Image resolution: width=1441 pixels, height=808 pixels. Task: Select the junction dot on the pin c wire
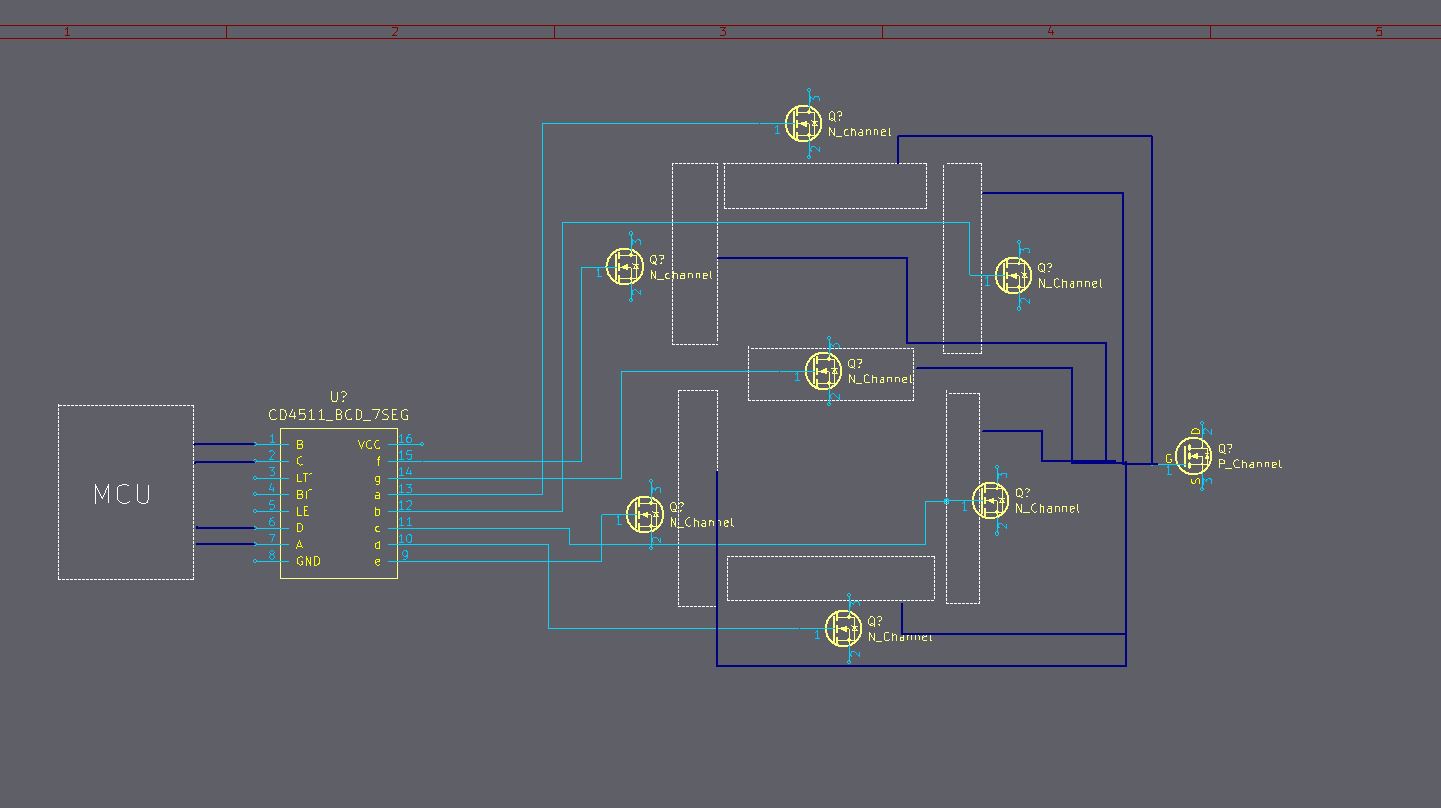pos(947,501)
